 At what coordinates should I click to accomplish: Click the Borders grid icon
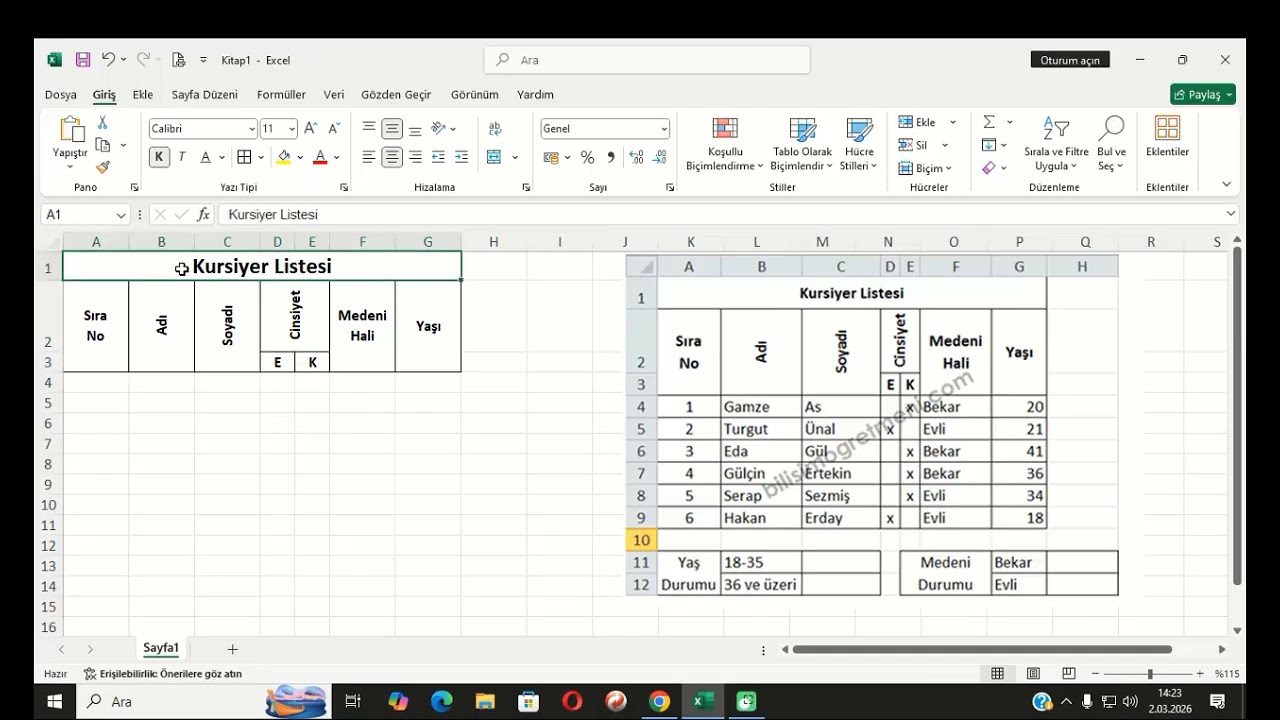(x=244, y=157)
